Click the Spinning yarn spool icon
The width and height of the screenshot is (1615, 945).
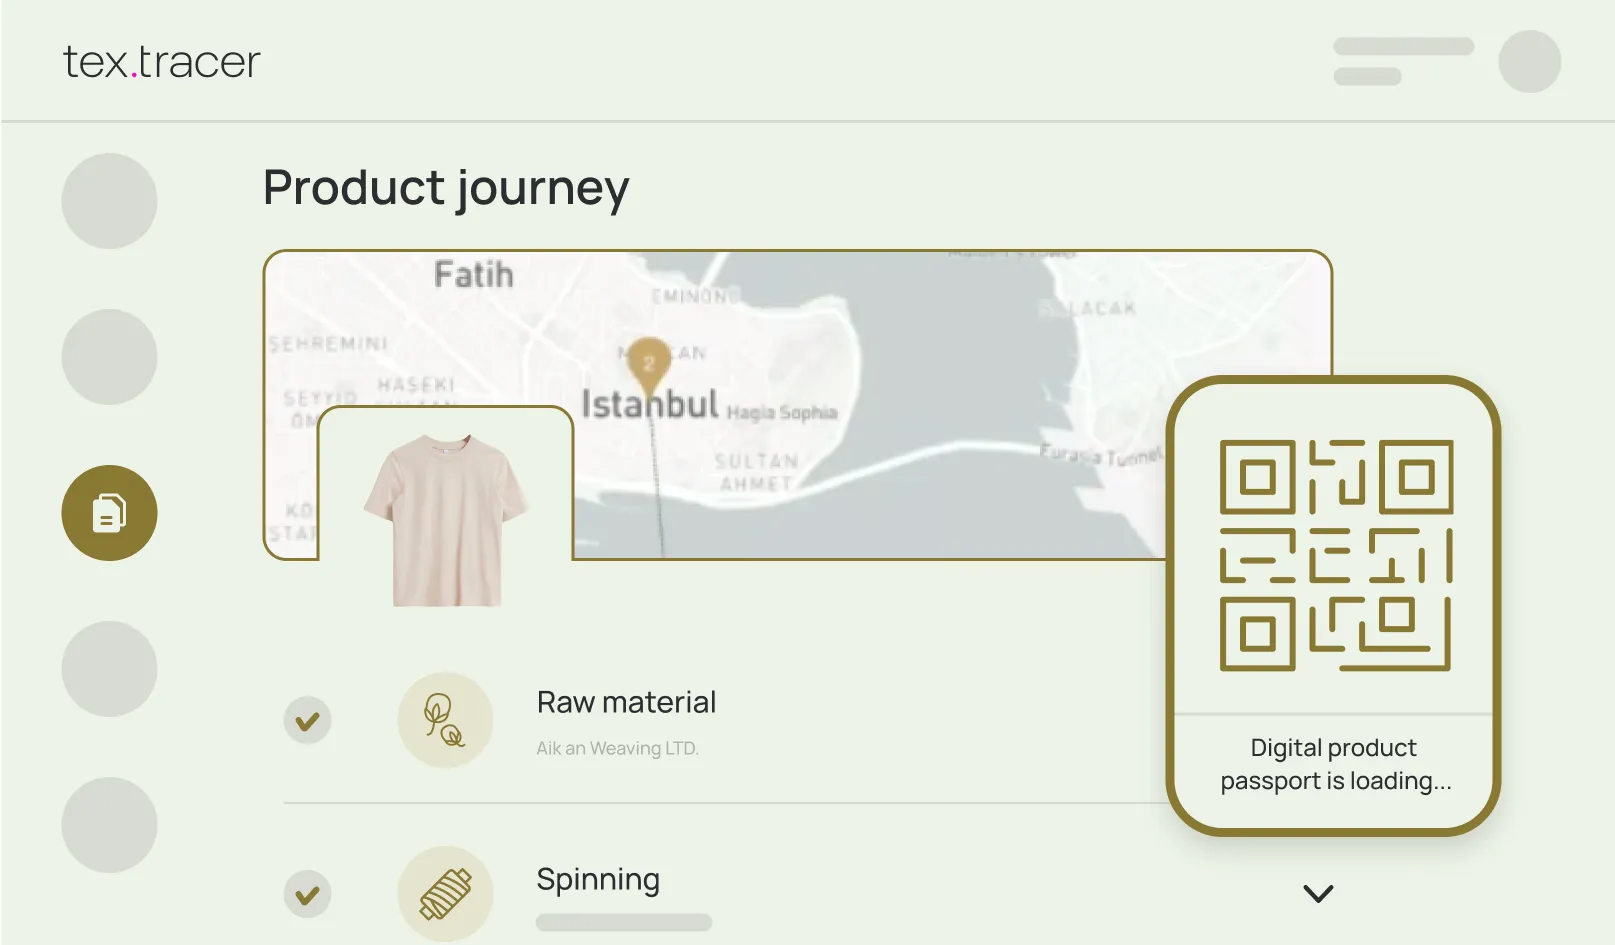pos(445,893)
